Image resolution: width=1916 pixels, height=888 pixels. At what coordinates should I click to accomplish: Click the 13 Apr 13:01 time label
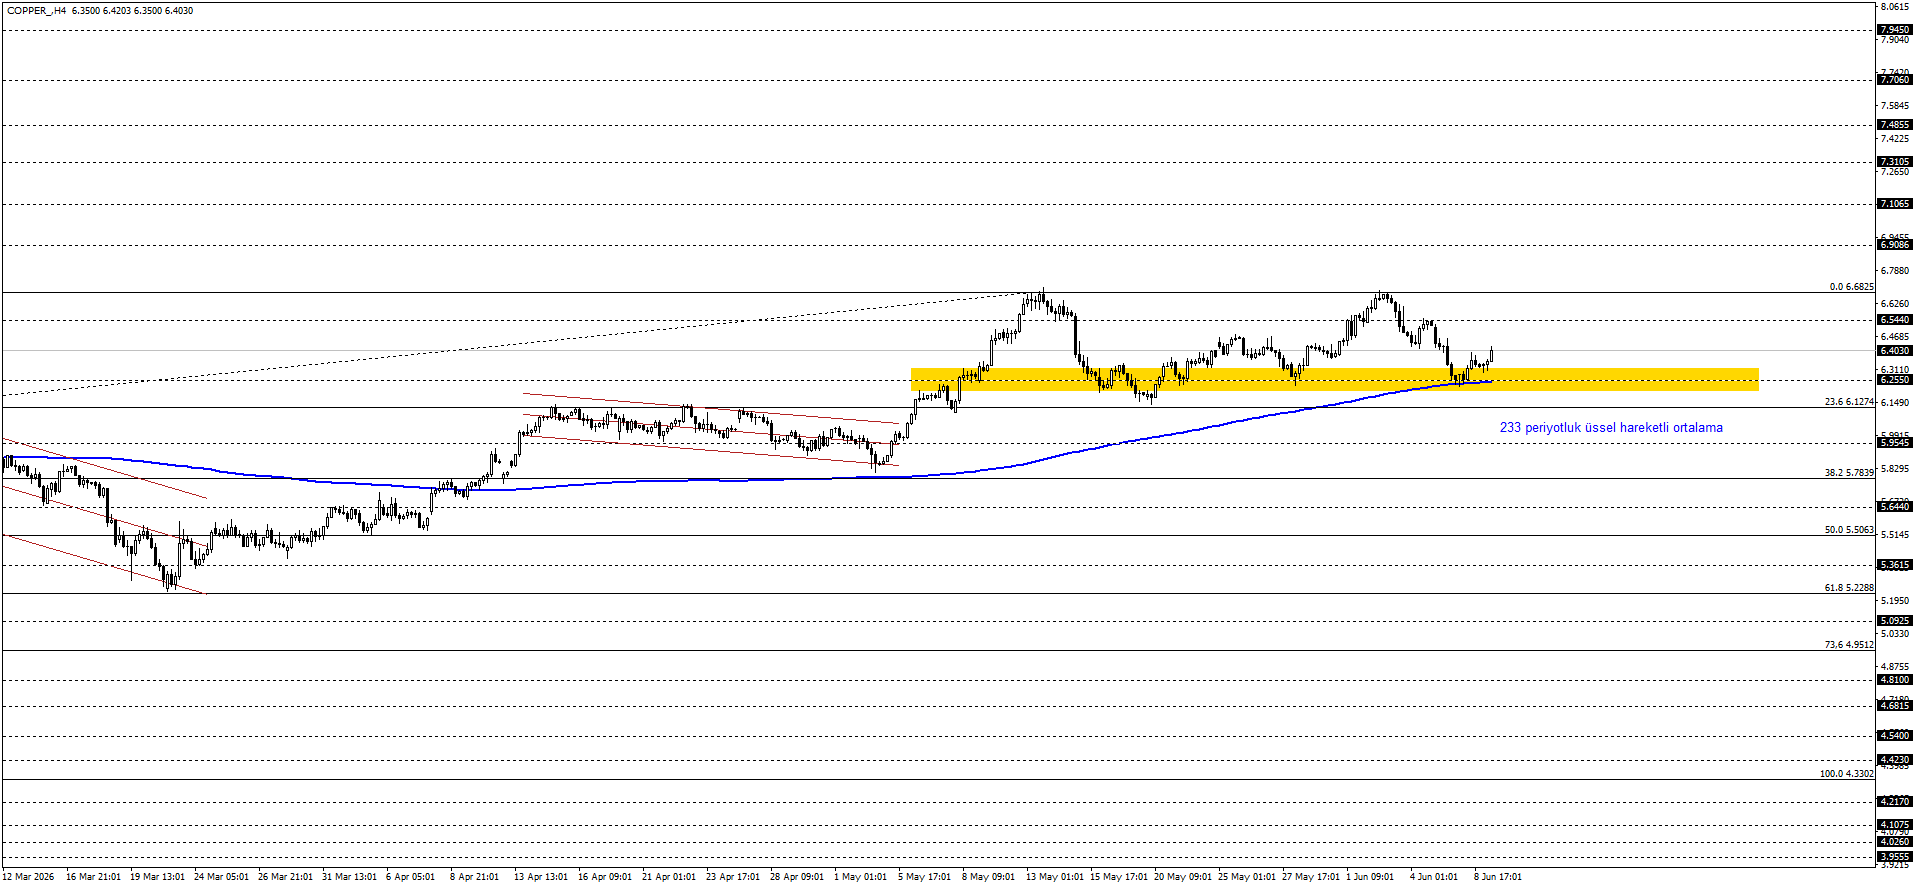(541, 877)
